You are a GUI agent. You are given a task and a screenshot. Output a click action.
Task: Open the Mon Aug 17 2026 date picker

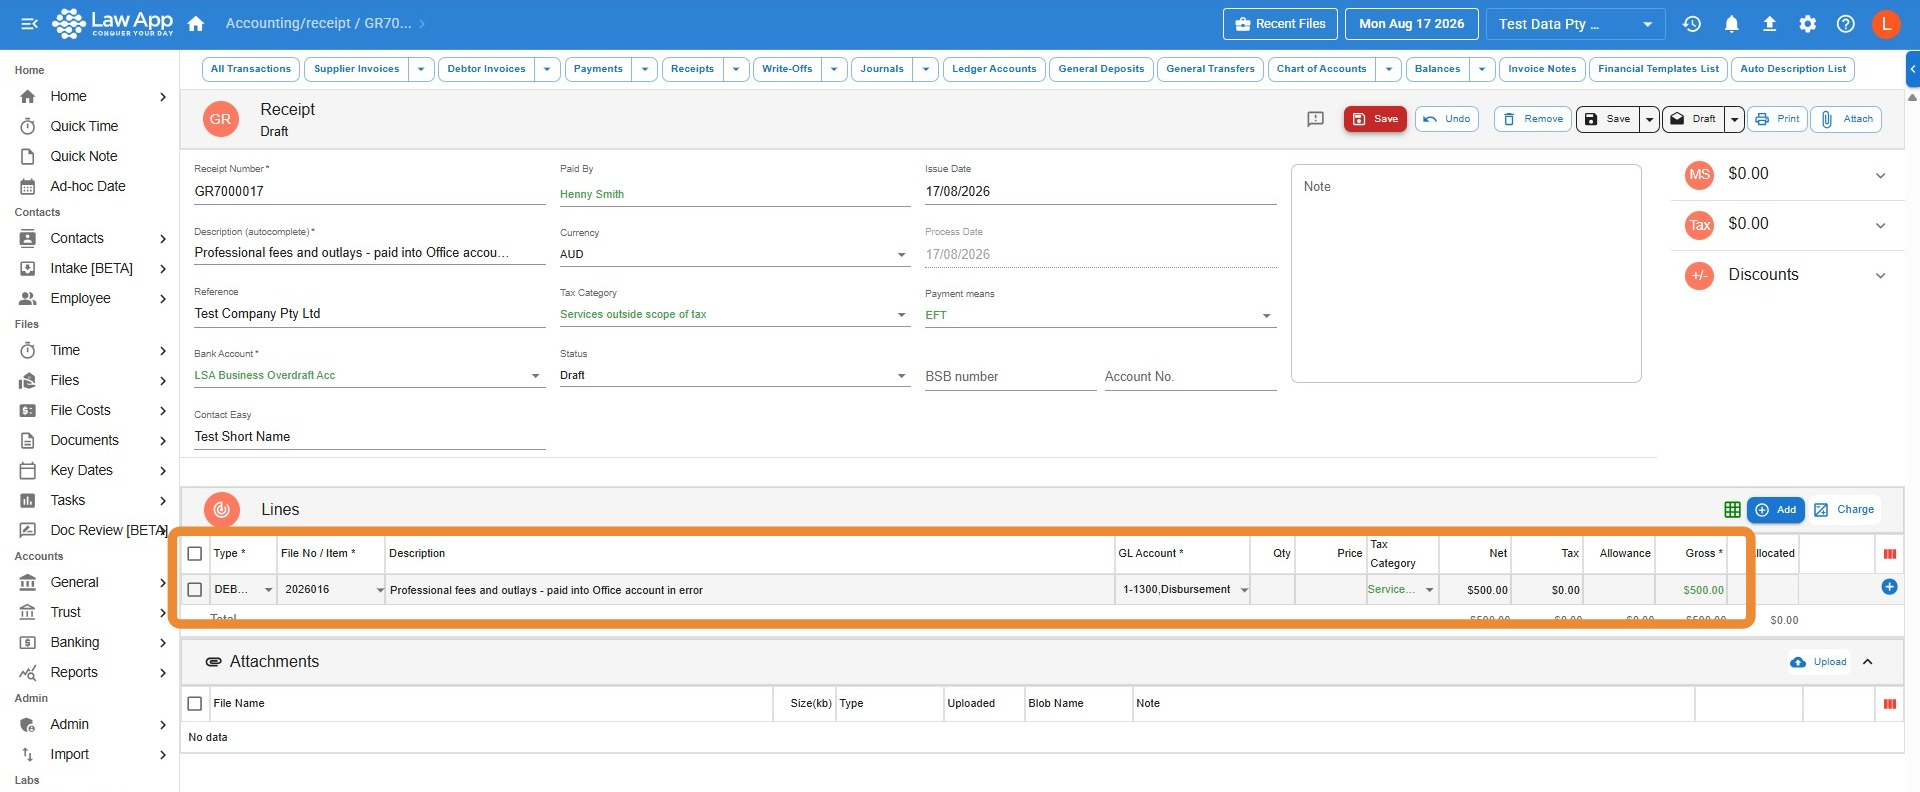(x=1411, y=24)
